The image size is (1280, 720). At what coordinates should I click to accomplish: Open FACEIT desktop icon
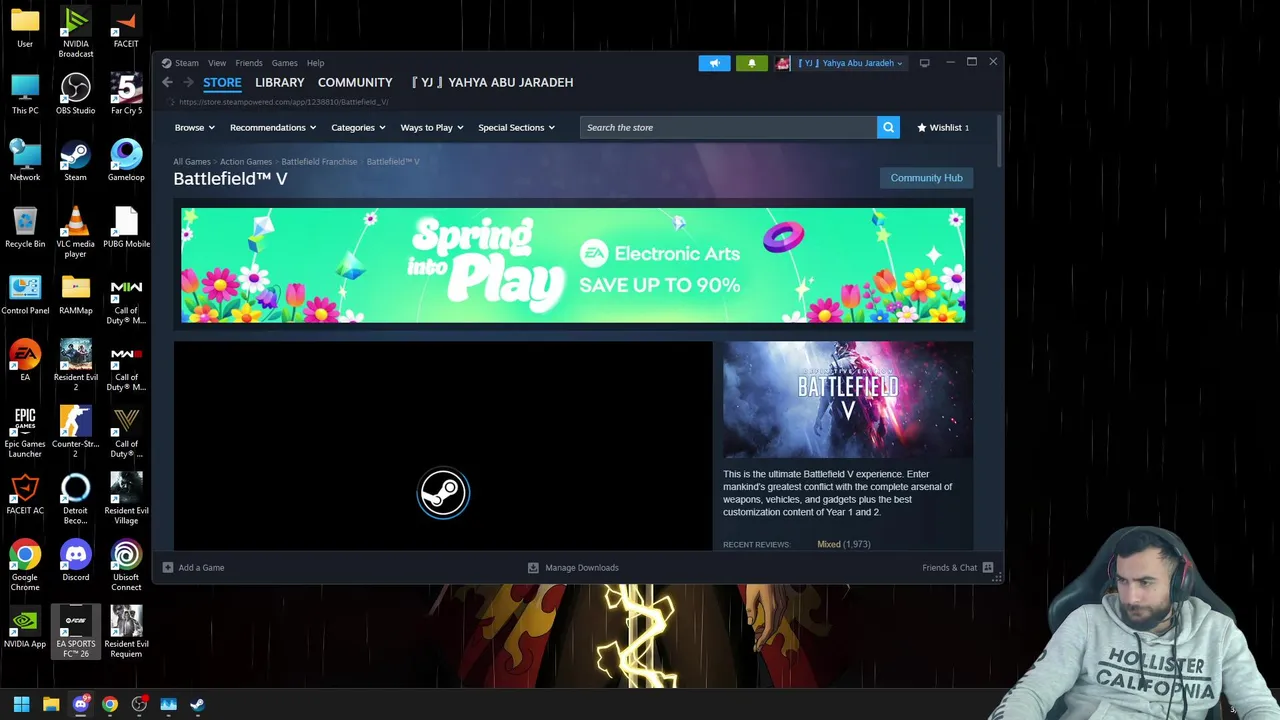(126, 28)
